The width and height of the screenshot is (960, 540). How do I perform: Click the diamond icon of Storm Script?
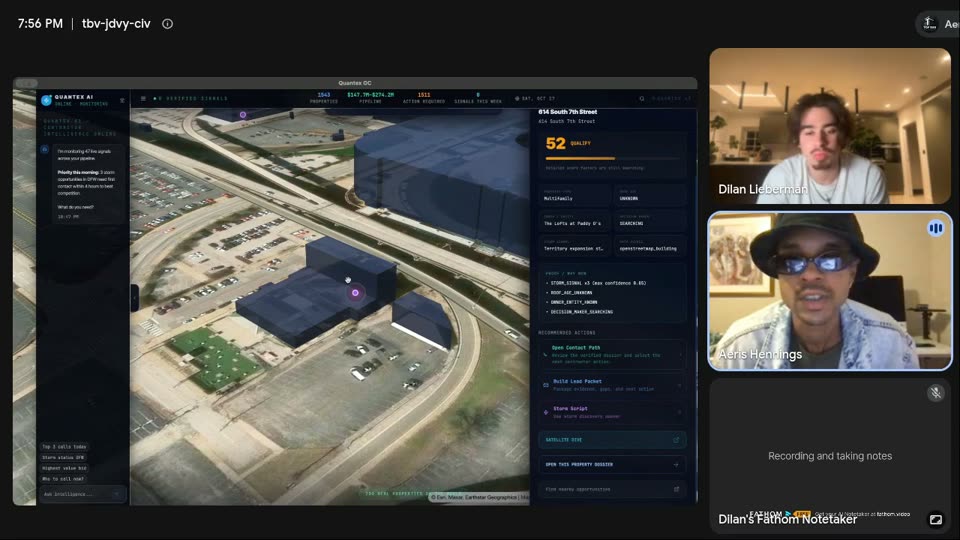pyautogui.click(x=546, y=412)
